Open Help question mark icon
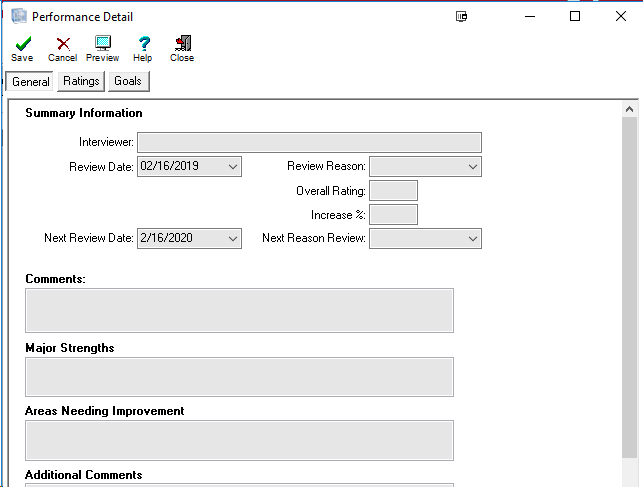 tap(143, 44)
